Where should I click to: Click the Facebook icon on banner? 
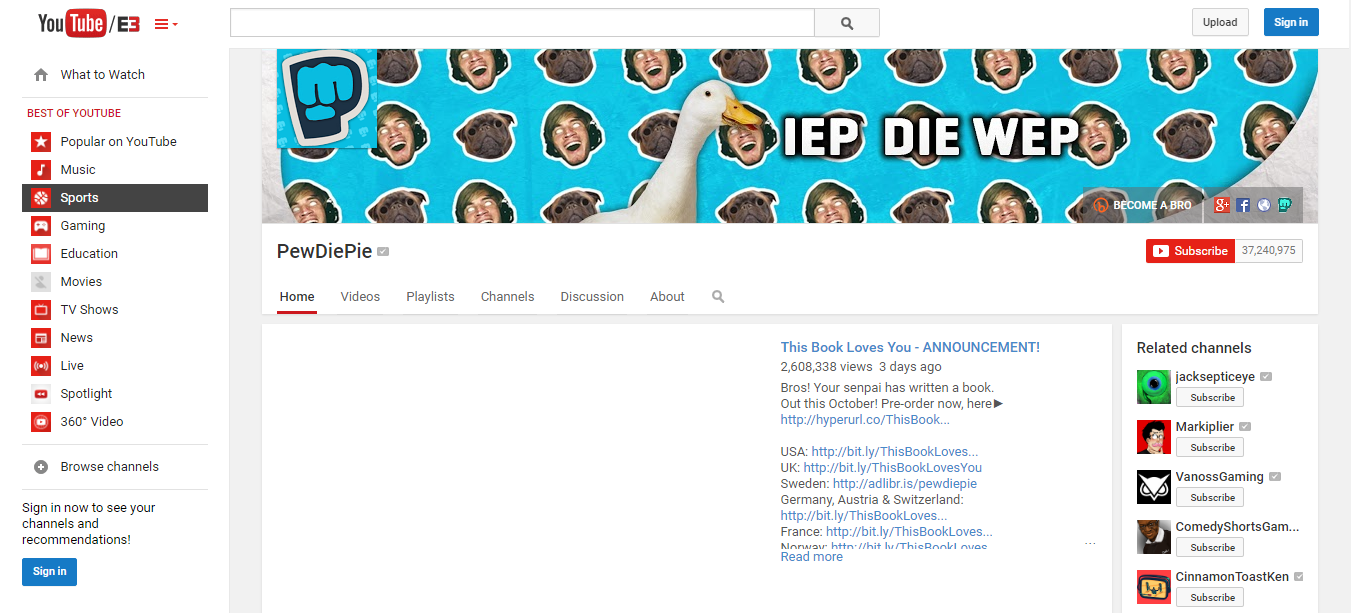coord(1243,205)
